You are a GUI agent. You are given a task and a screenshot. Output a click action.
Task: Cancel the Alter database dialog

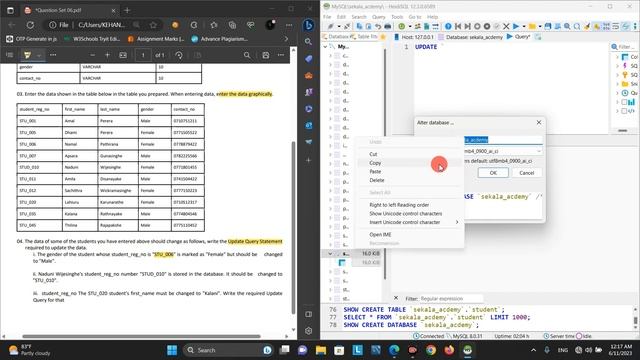coord(527,173)
